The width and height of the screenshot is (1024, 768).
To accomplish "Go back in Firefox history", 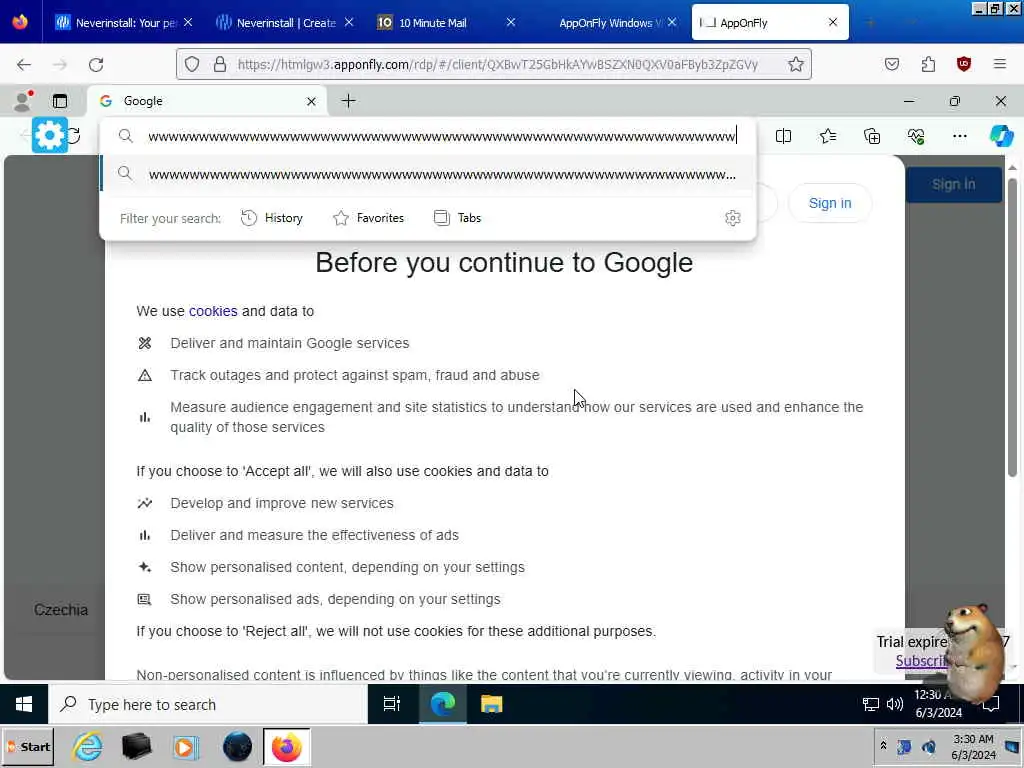I will pos(24,65).
